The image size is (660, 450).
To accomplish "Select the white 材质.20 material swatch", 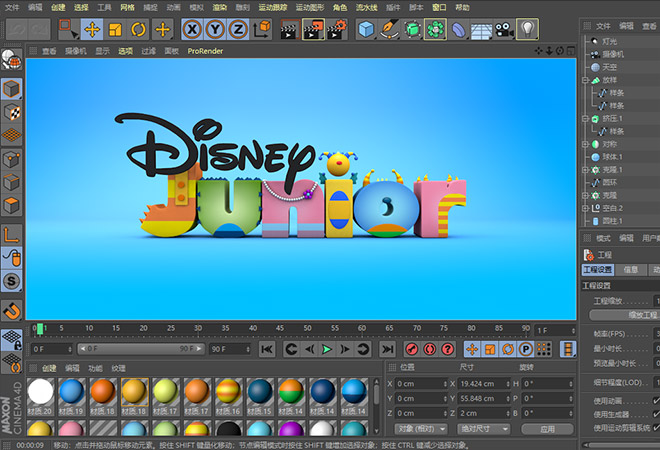I will [40, 392].
